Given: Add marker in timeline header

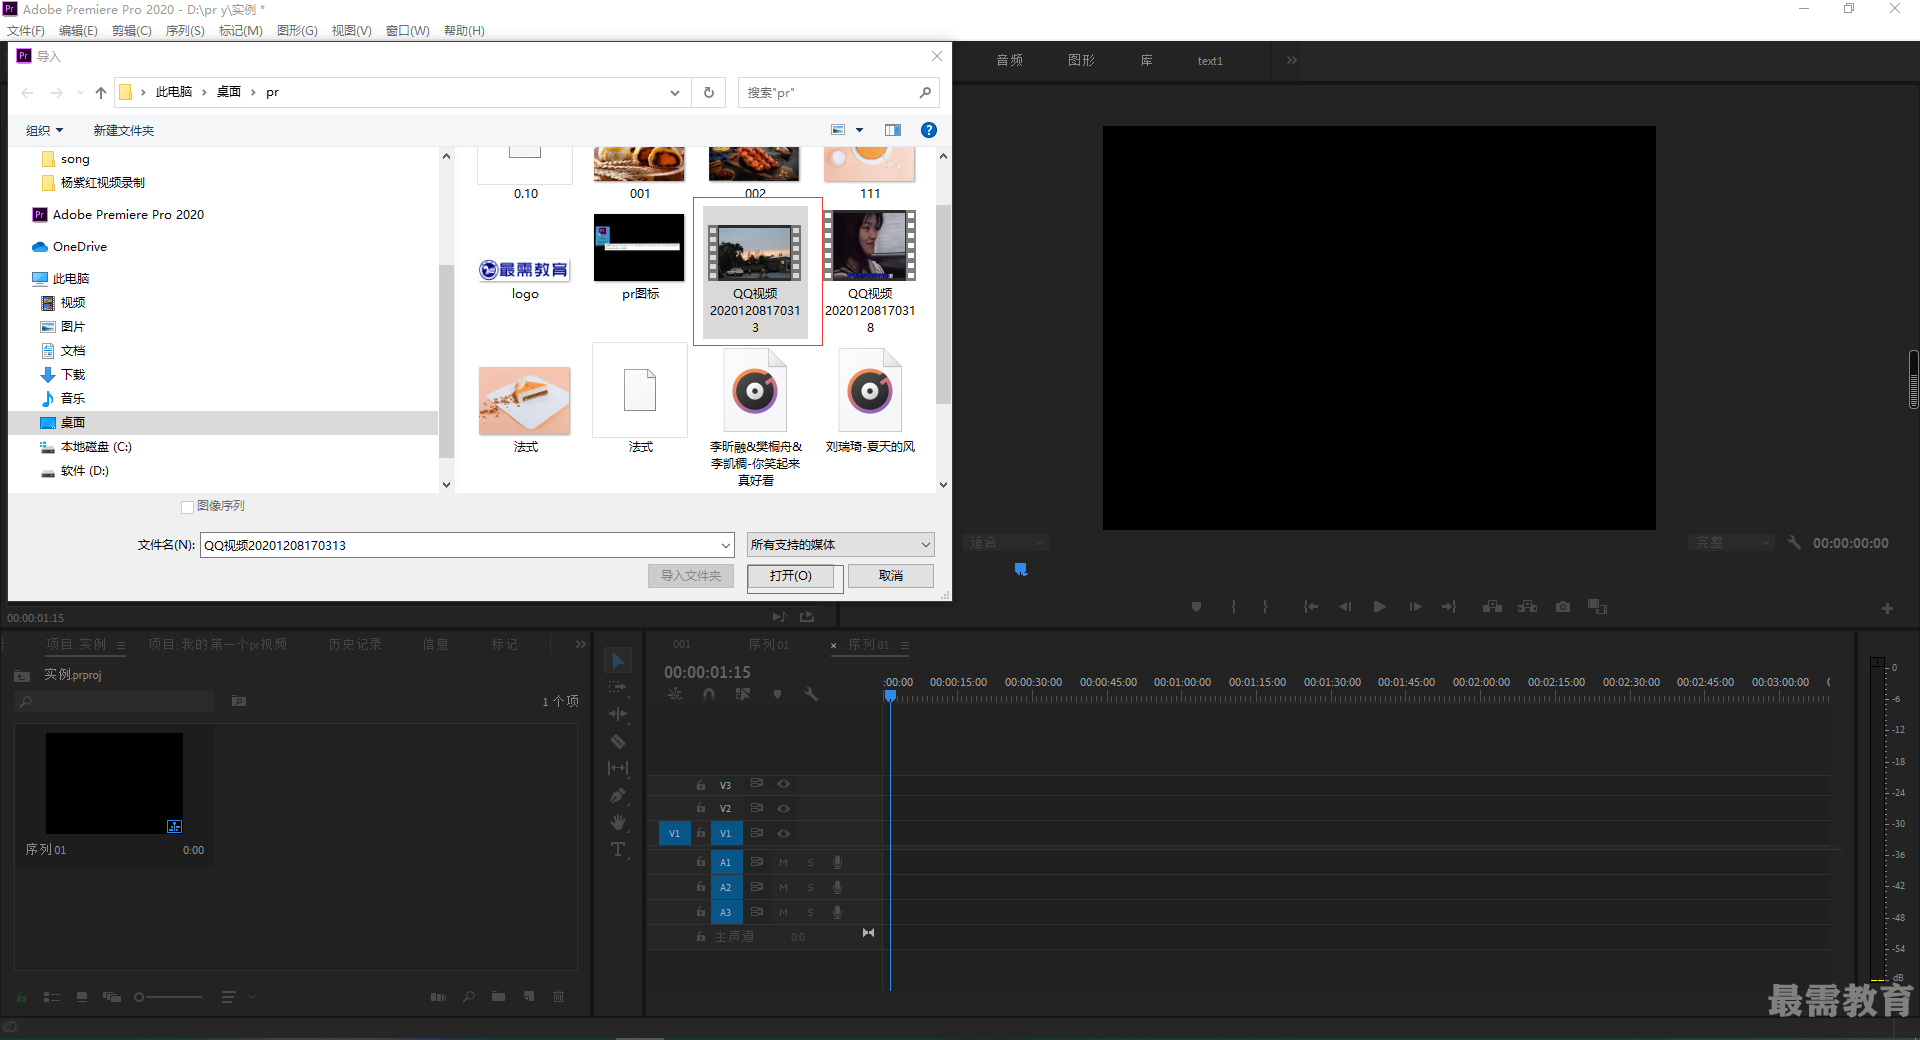Looking at the screenshot, I should pos(777,694).
